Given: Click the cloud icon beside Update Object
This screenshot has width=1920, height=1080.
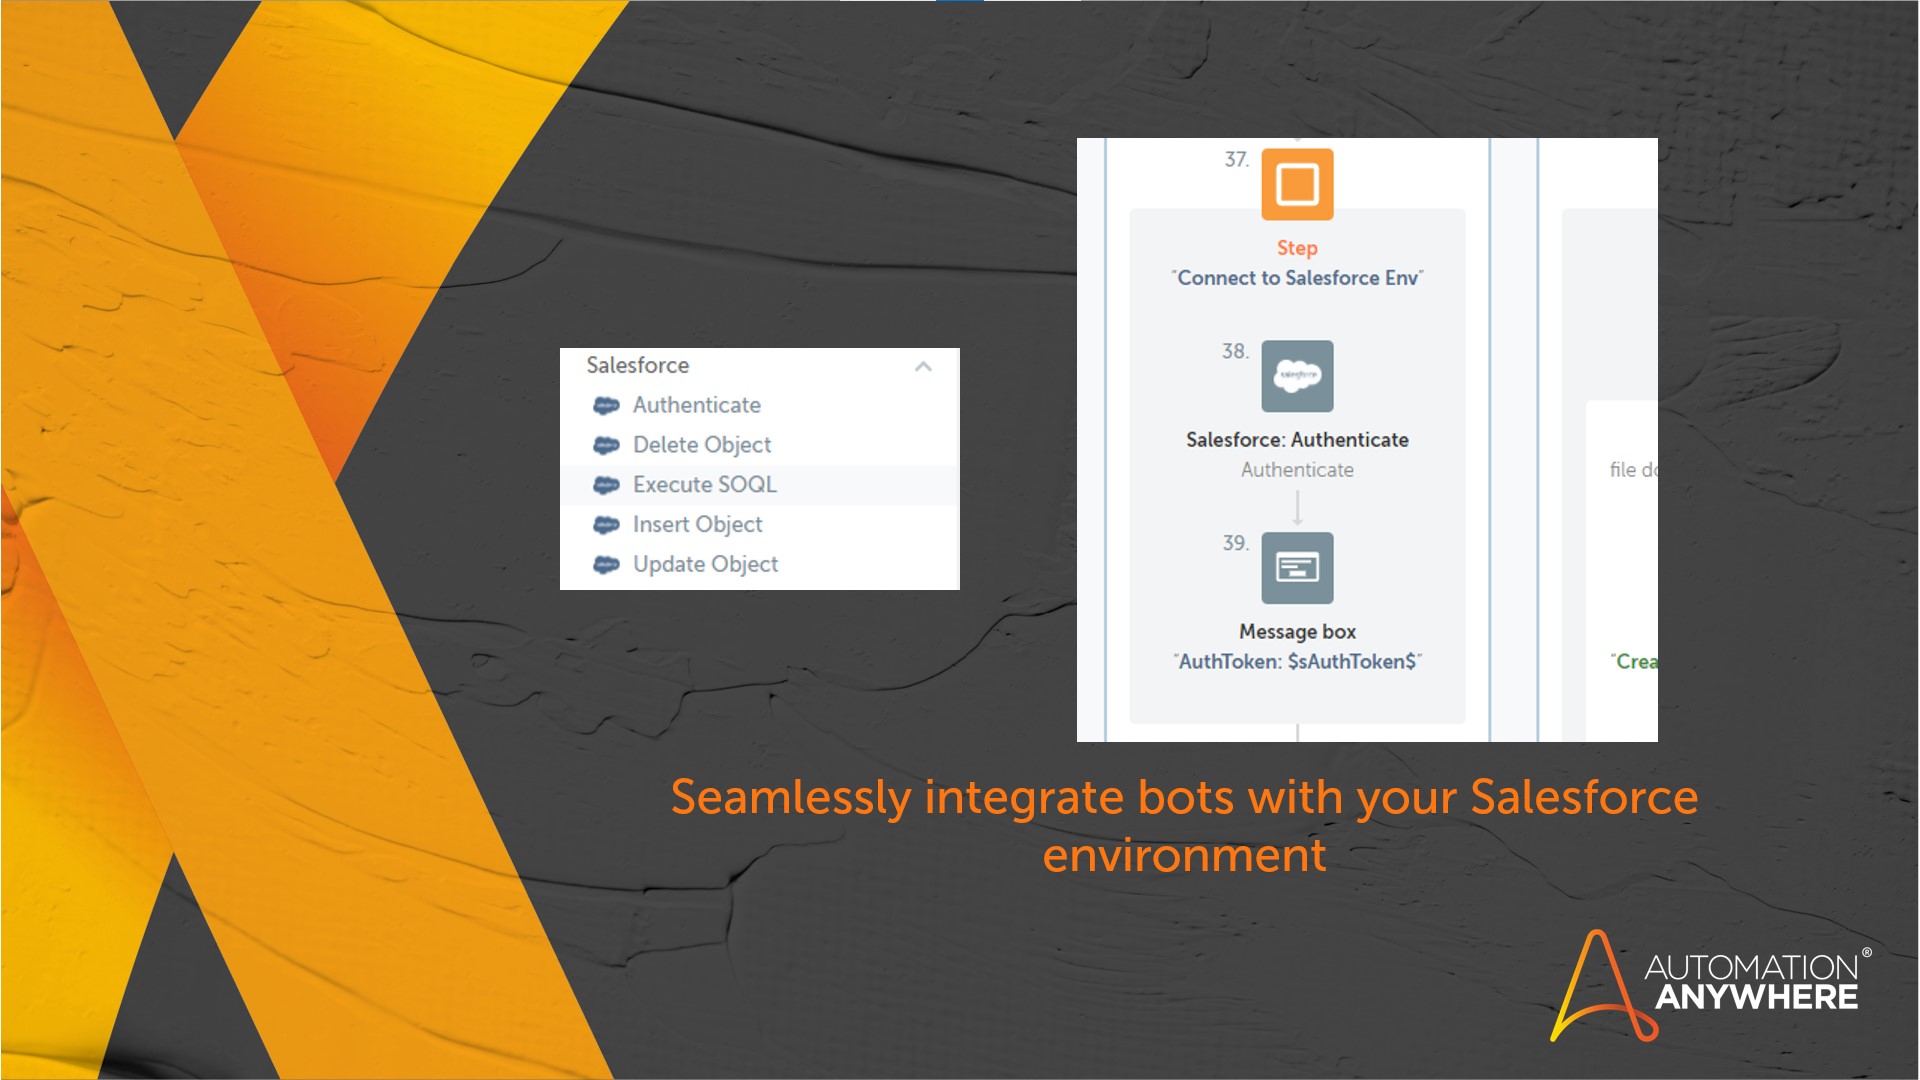Looking at the screenshot, I should [606, 565].
